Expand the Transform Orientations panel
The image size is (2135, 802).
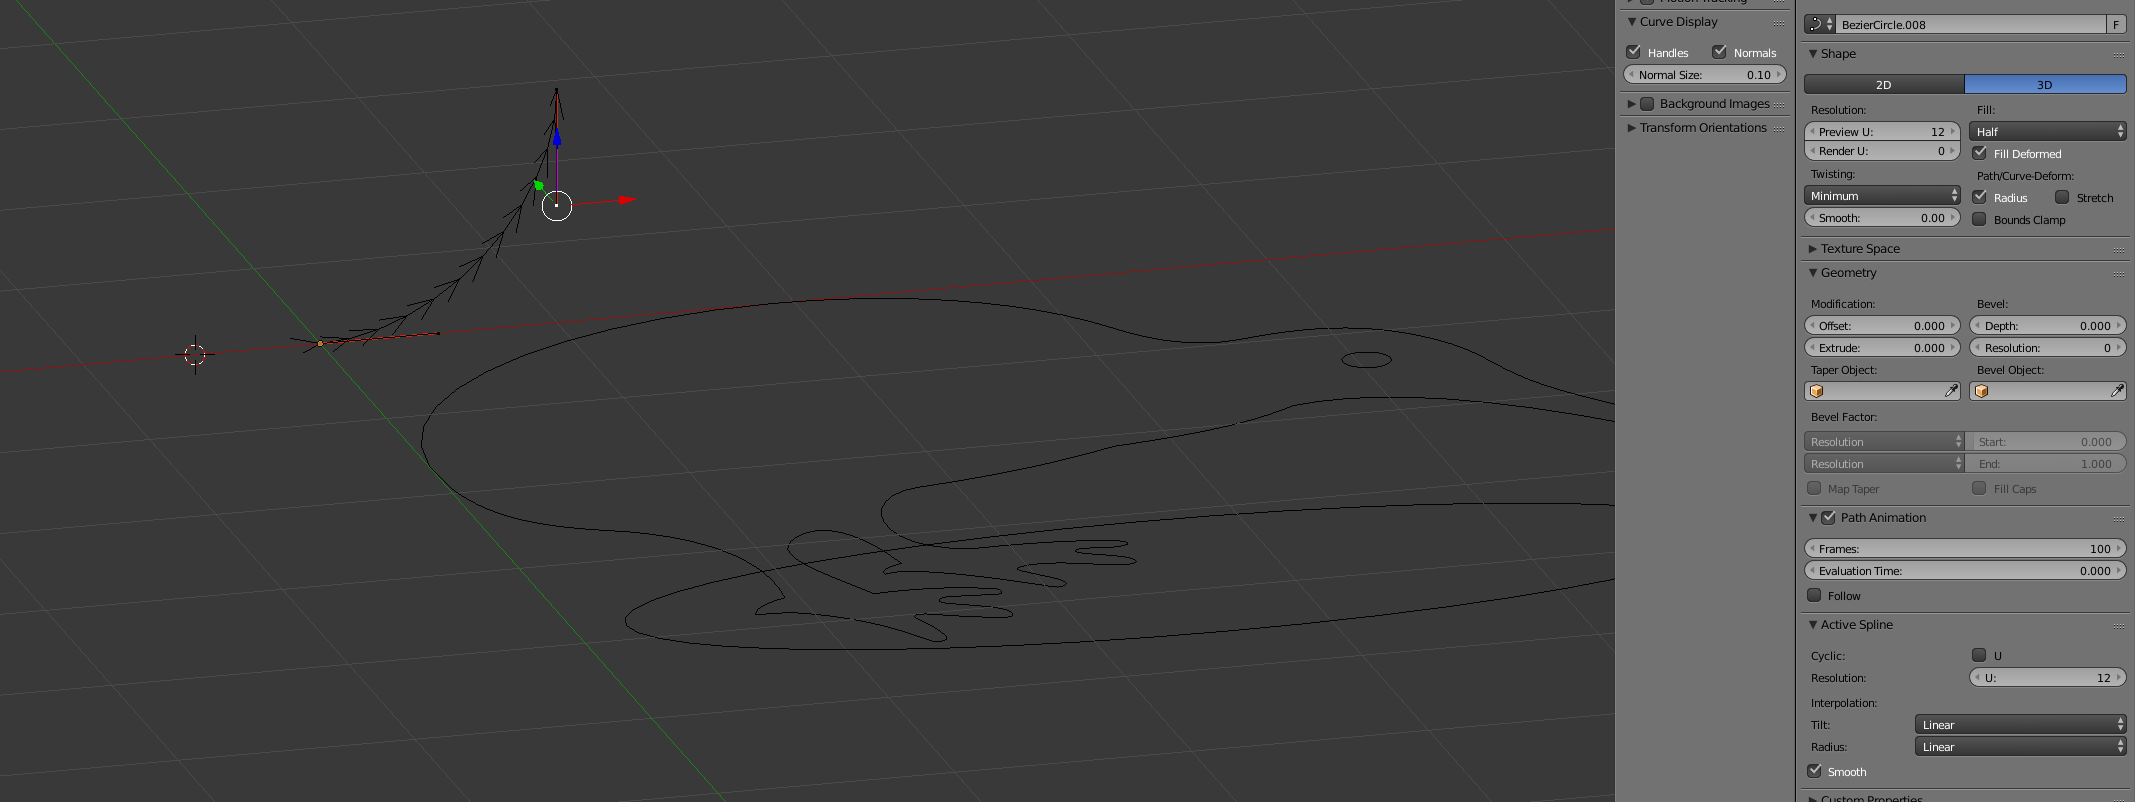click(x=1632, y=128)
